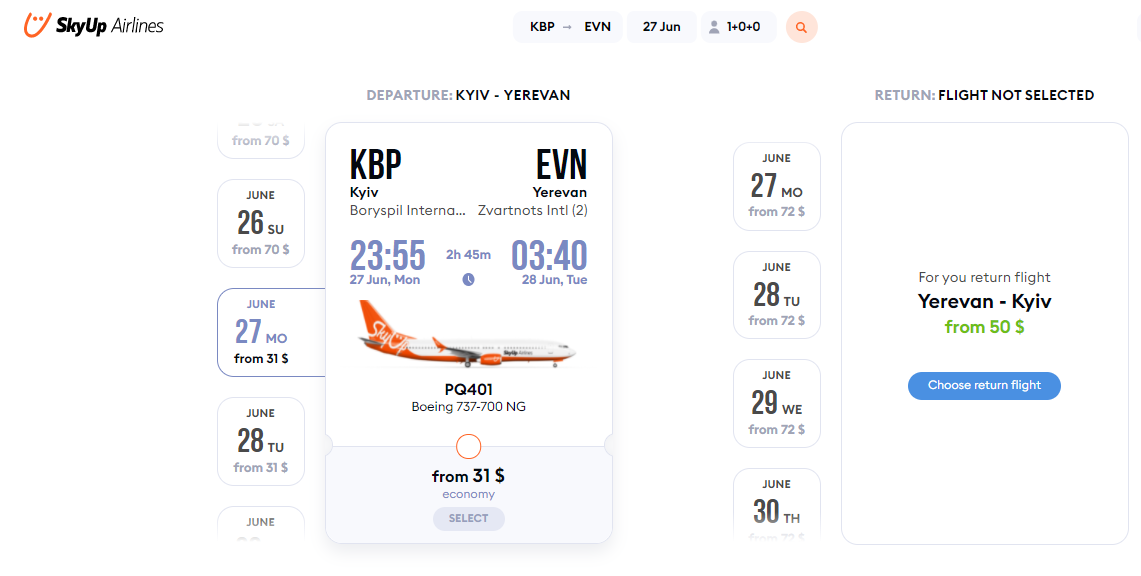Click the passenger person icon

click(714, 27)
